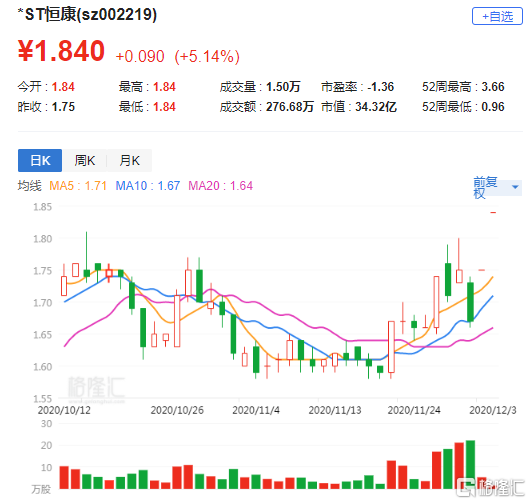Select the 2020/11/4 date axis marker
Viewport: 531px width, 504px height.
pyautogui.click(x=256, y=411)
